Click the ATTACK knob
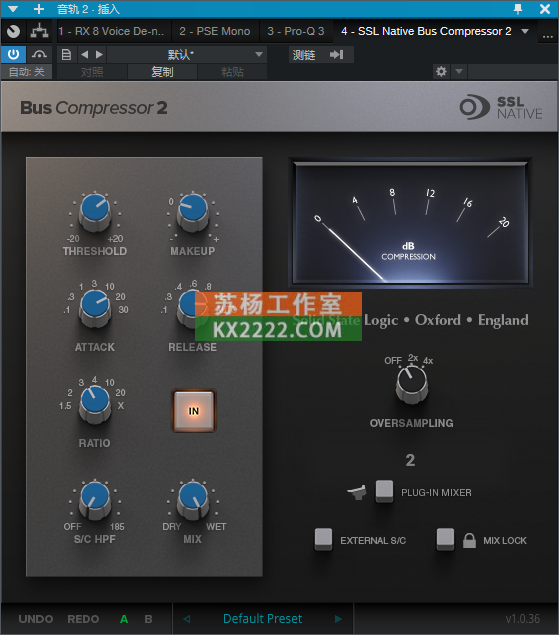 pyautogui.click(x=95, y=308)
